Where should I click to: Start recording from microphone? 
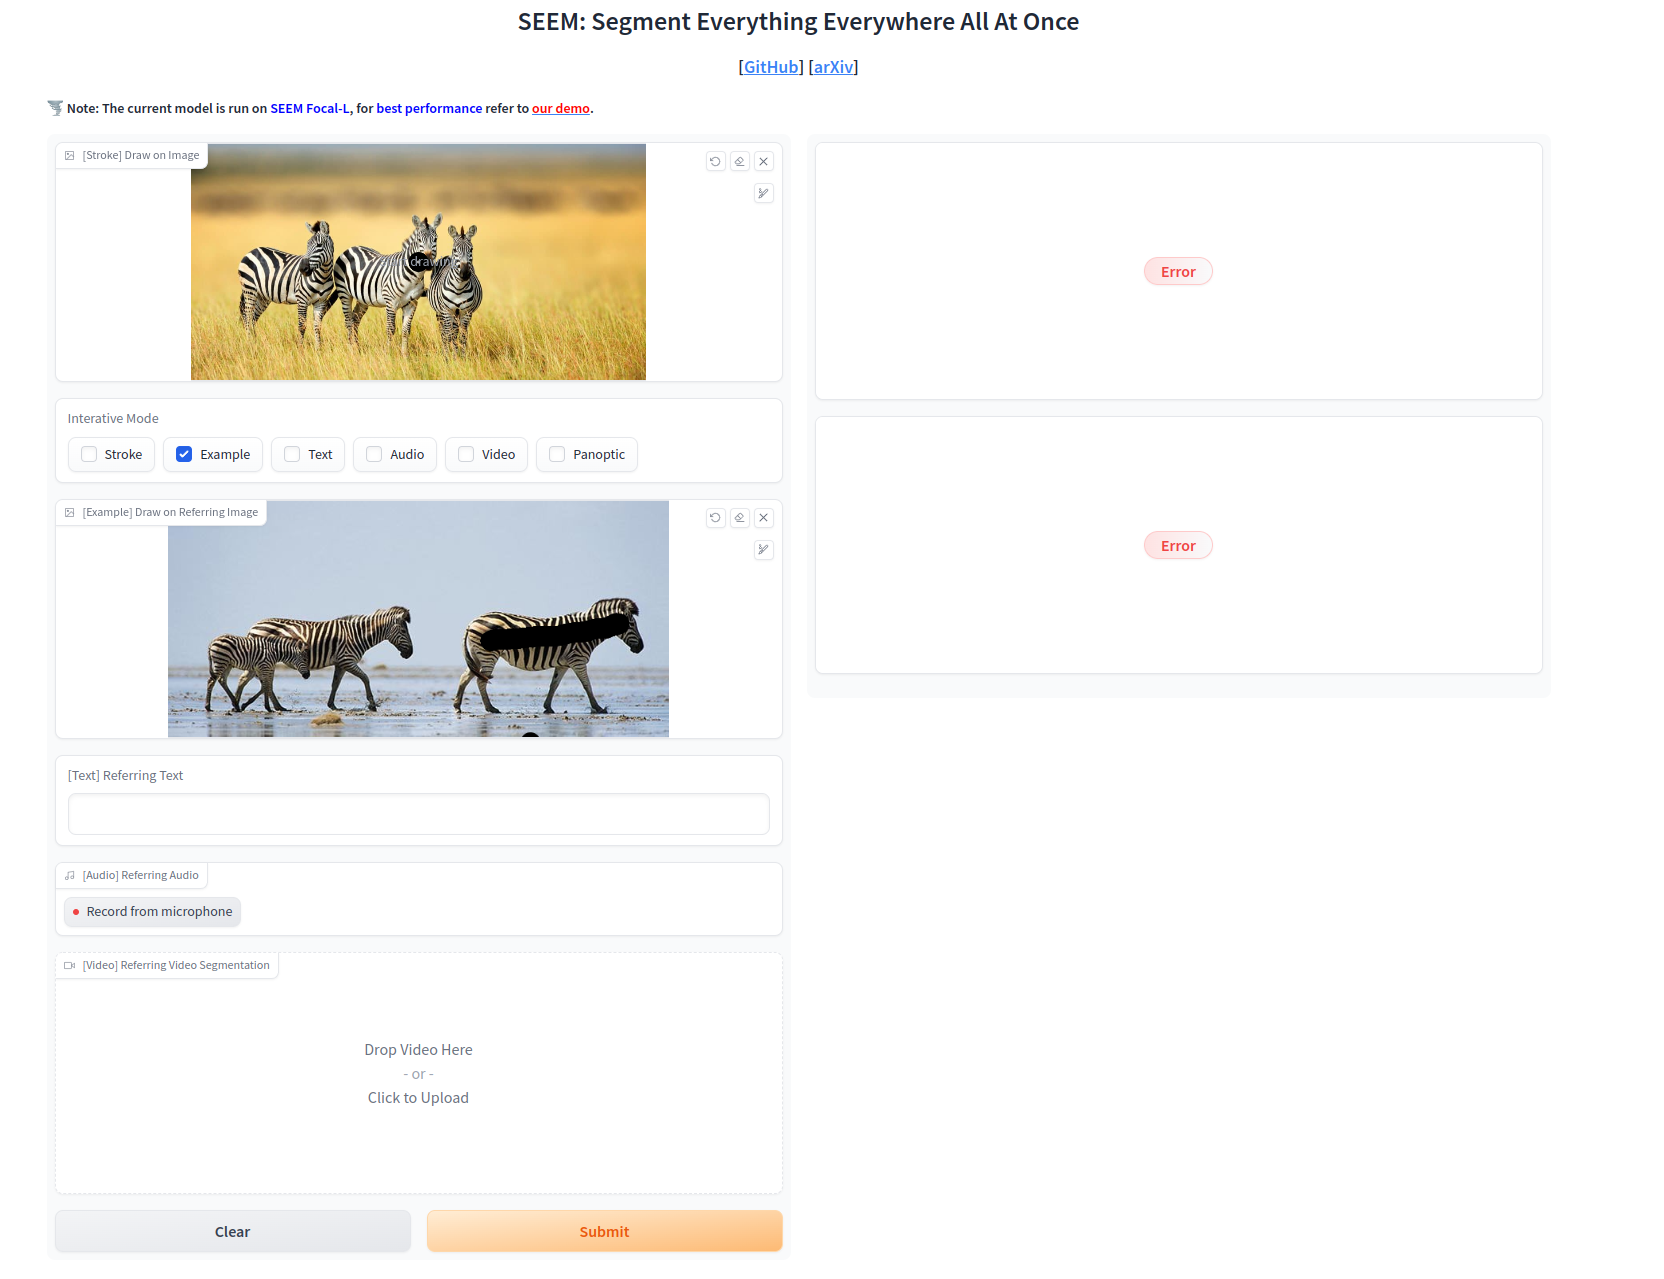151,911
